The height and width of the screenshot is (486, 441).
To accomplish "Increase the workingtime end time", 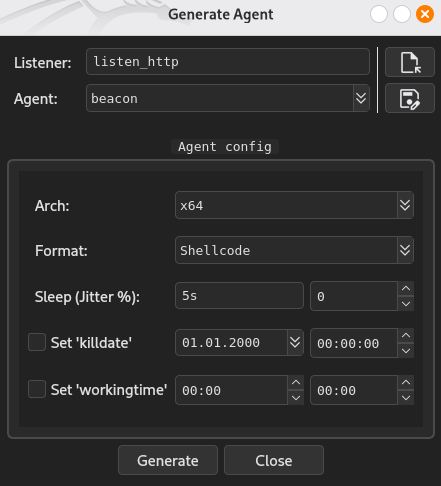I will pos(406,383).
